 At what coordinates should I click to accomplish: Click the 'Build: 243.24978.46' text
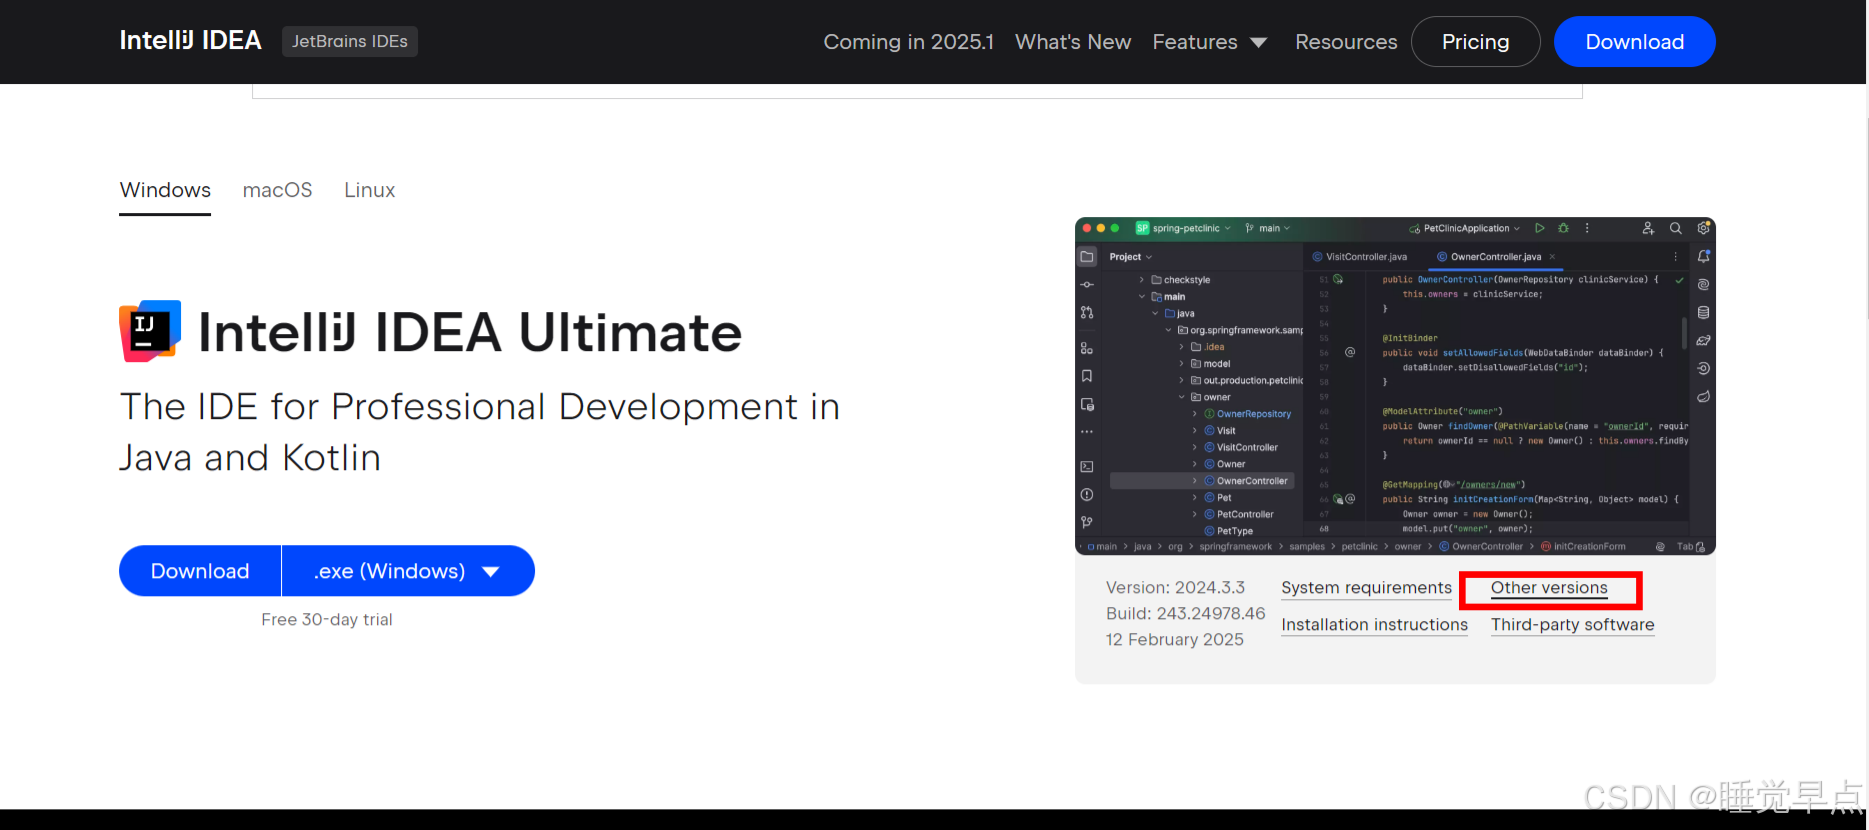[1185, 614]
